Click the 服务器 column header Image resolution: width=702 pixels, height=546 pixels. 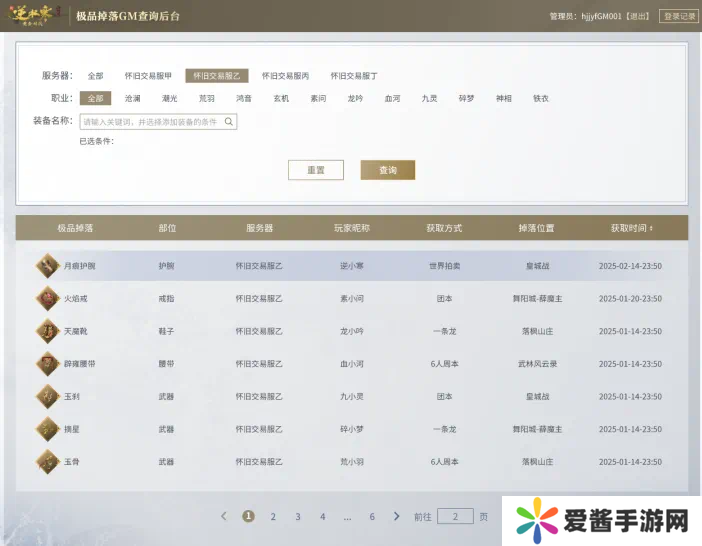pyautogui.click(x=260, y=228)
